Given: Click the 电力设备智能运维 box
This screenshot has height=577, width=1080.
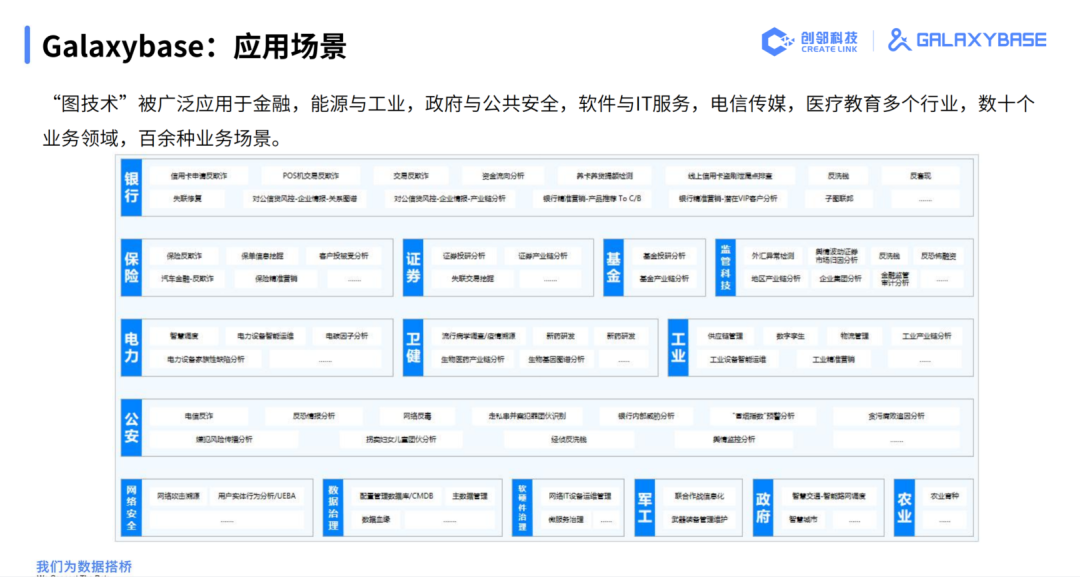Looking at the screenshot, I should click(265, 337).
